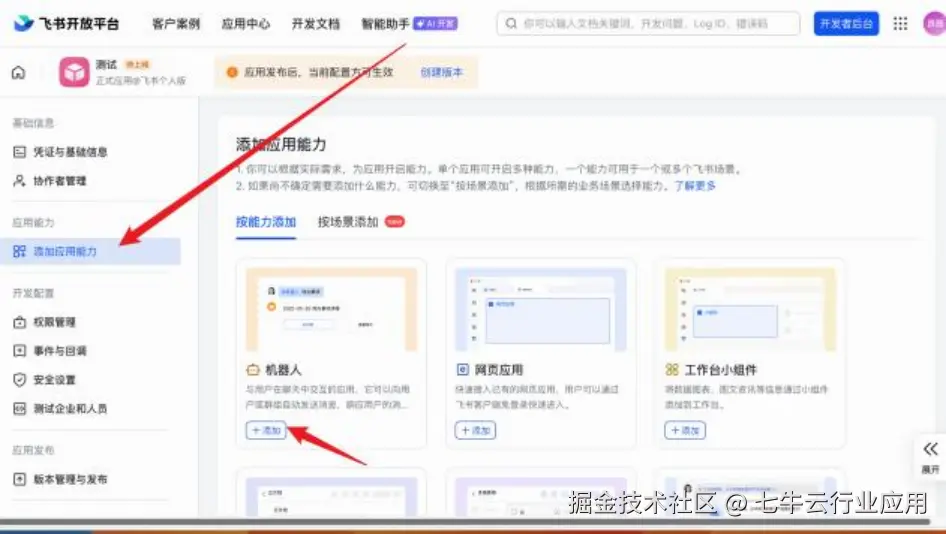This screenshot has height=534, width=946.
Task: Click the 事件与回调 icon
Action: coord(19,351)
